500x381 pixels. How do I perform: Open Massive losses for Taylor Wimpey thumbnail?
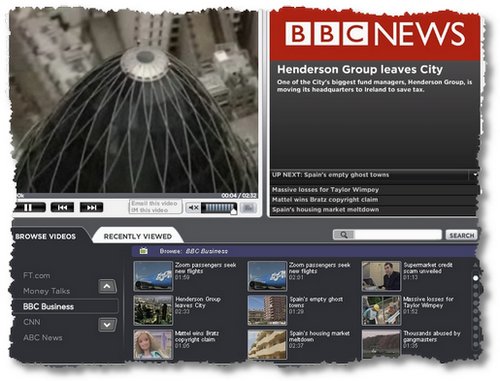pyautogui.click(x=381, y=310)
